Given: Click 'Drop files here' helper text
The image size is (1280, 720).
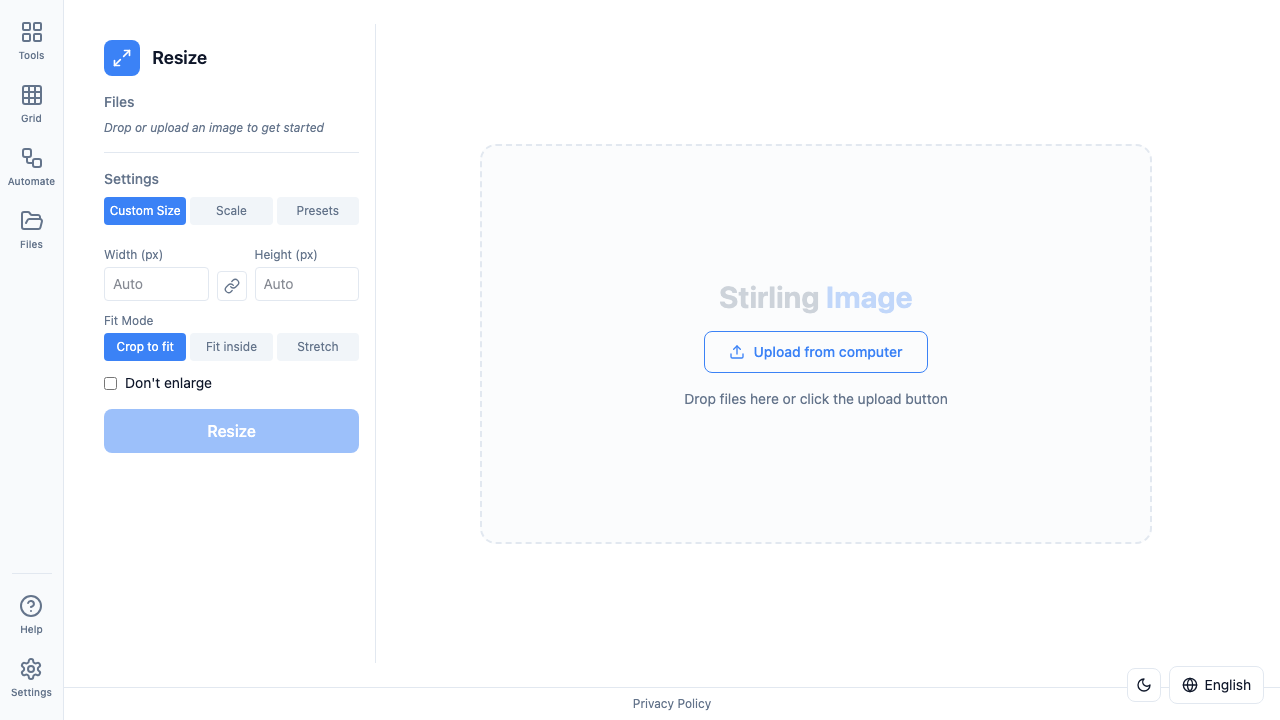Looking at the screenshot, I should [816, 399].
